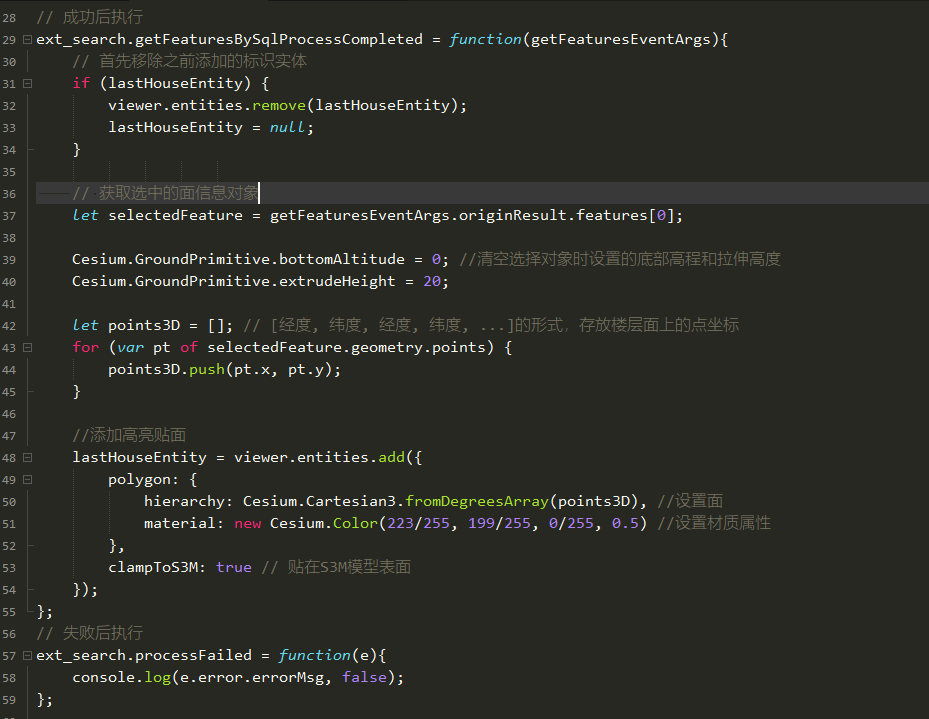Image resolution: width=929 pixels, height=719 pixels.
Task: Click 'bottomAltitude' on line 39
Action: pyautogui.click(x=342, y=259)
